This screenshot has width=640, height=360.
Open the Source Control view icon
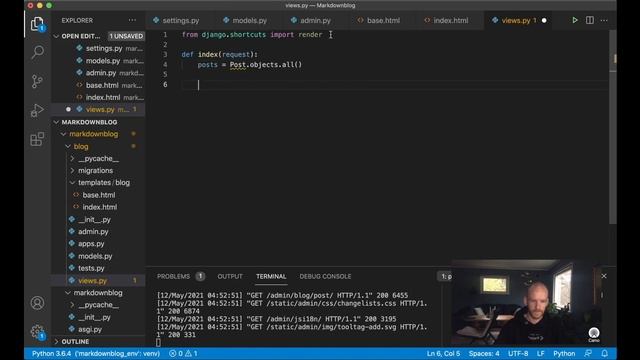click(x=37, y=81)
